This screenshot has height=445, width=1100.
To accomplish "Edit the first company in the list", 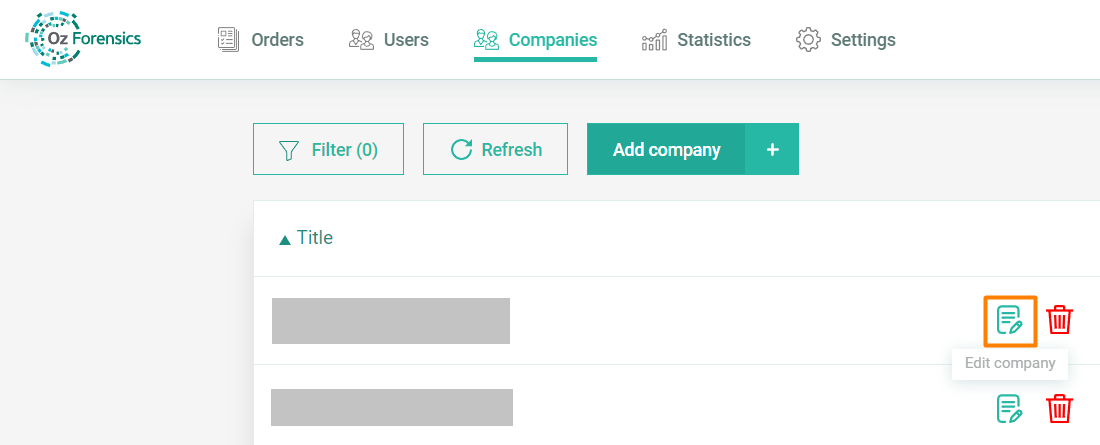I will point(1010,320).
